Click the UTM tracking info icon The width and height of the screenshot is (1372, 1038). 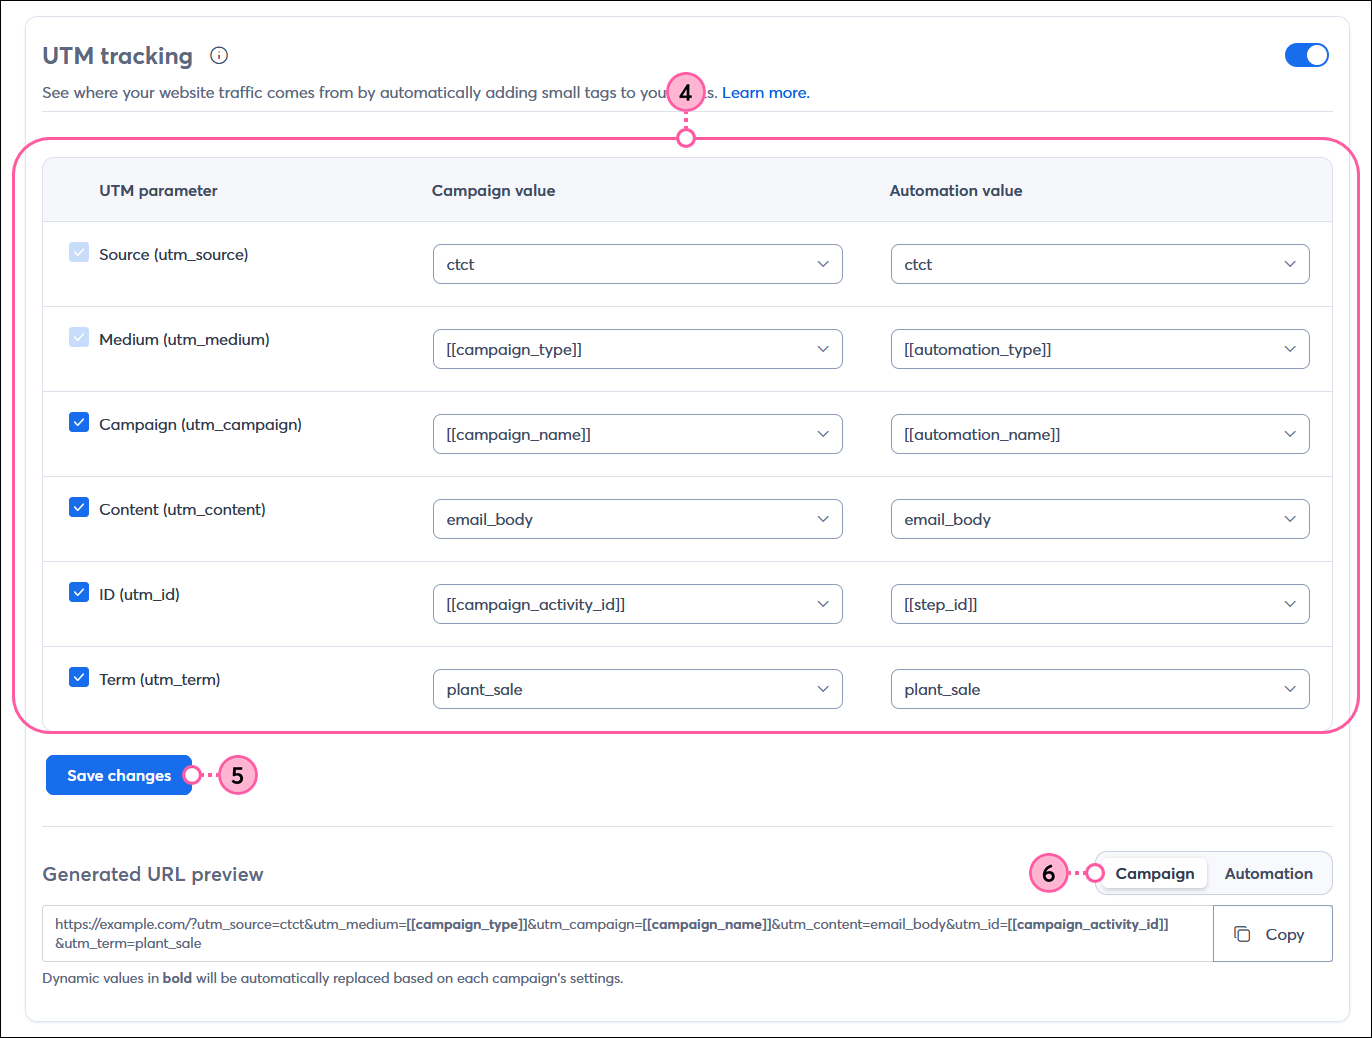(219, 56)
